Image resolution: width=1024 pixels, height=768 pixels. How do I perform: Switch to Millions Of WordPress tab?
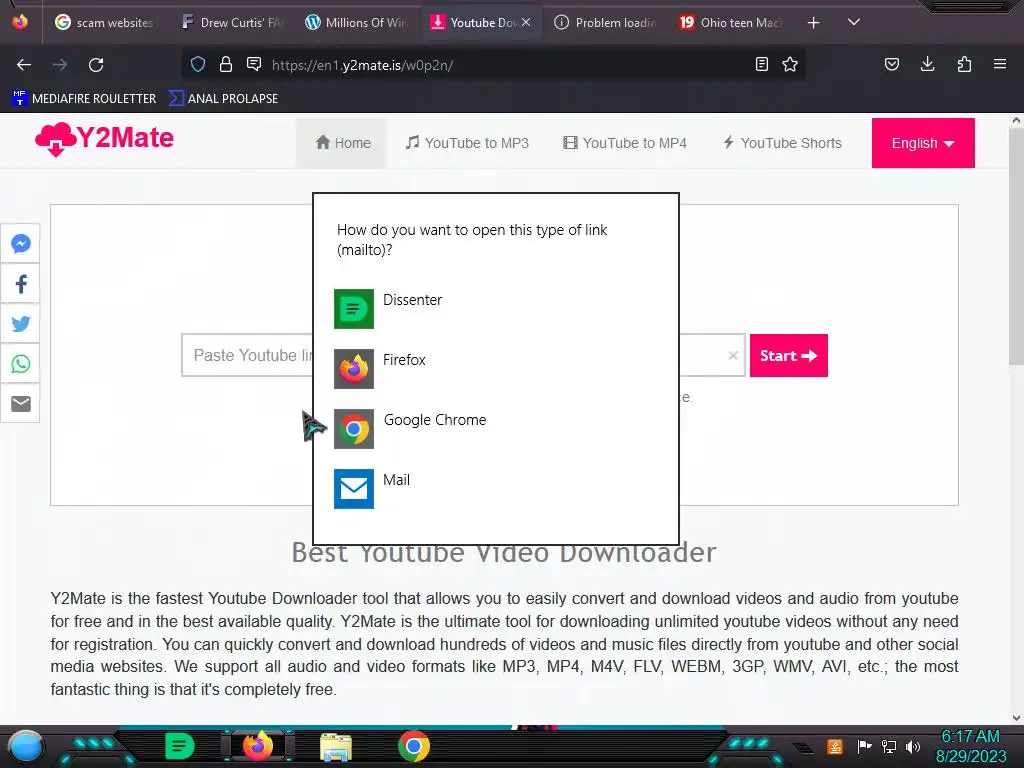357,22
